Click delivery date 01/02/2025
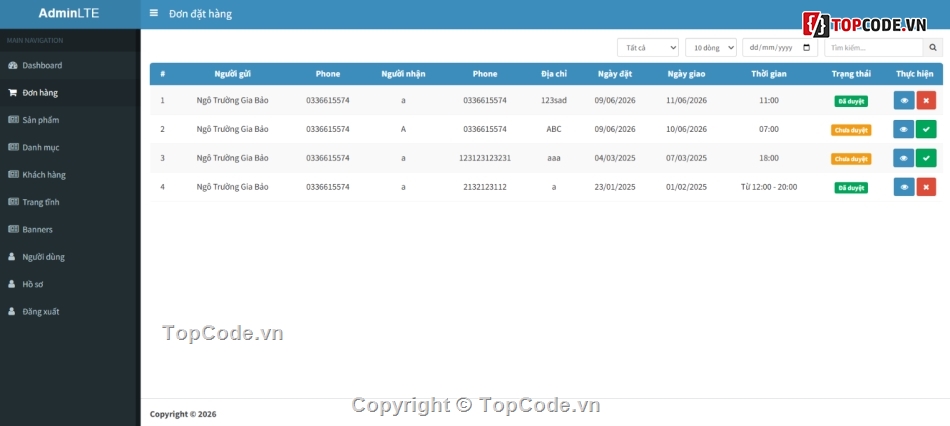 point(686,187)
